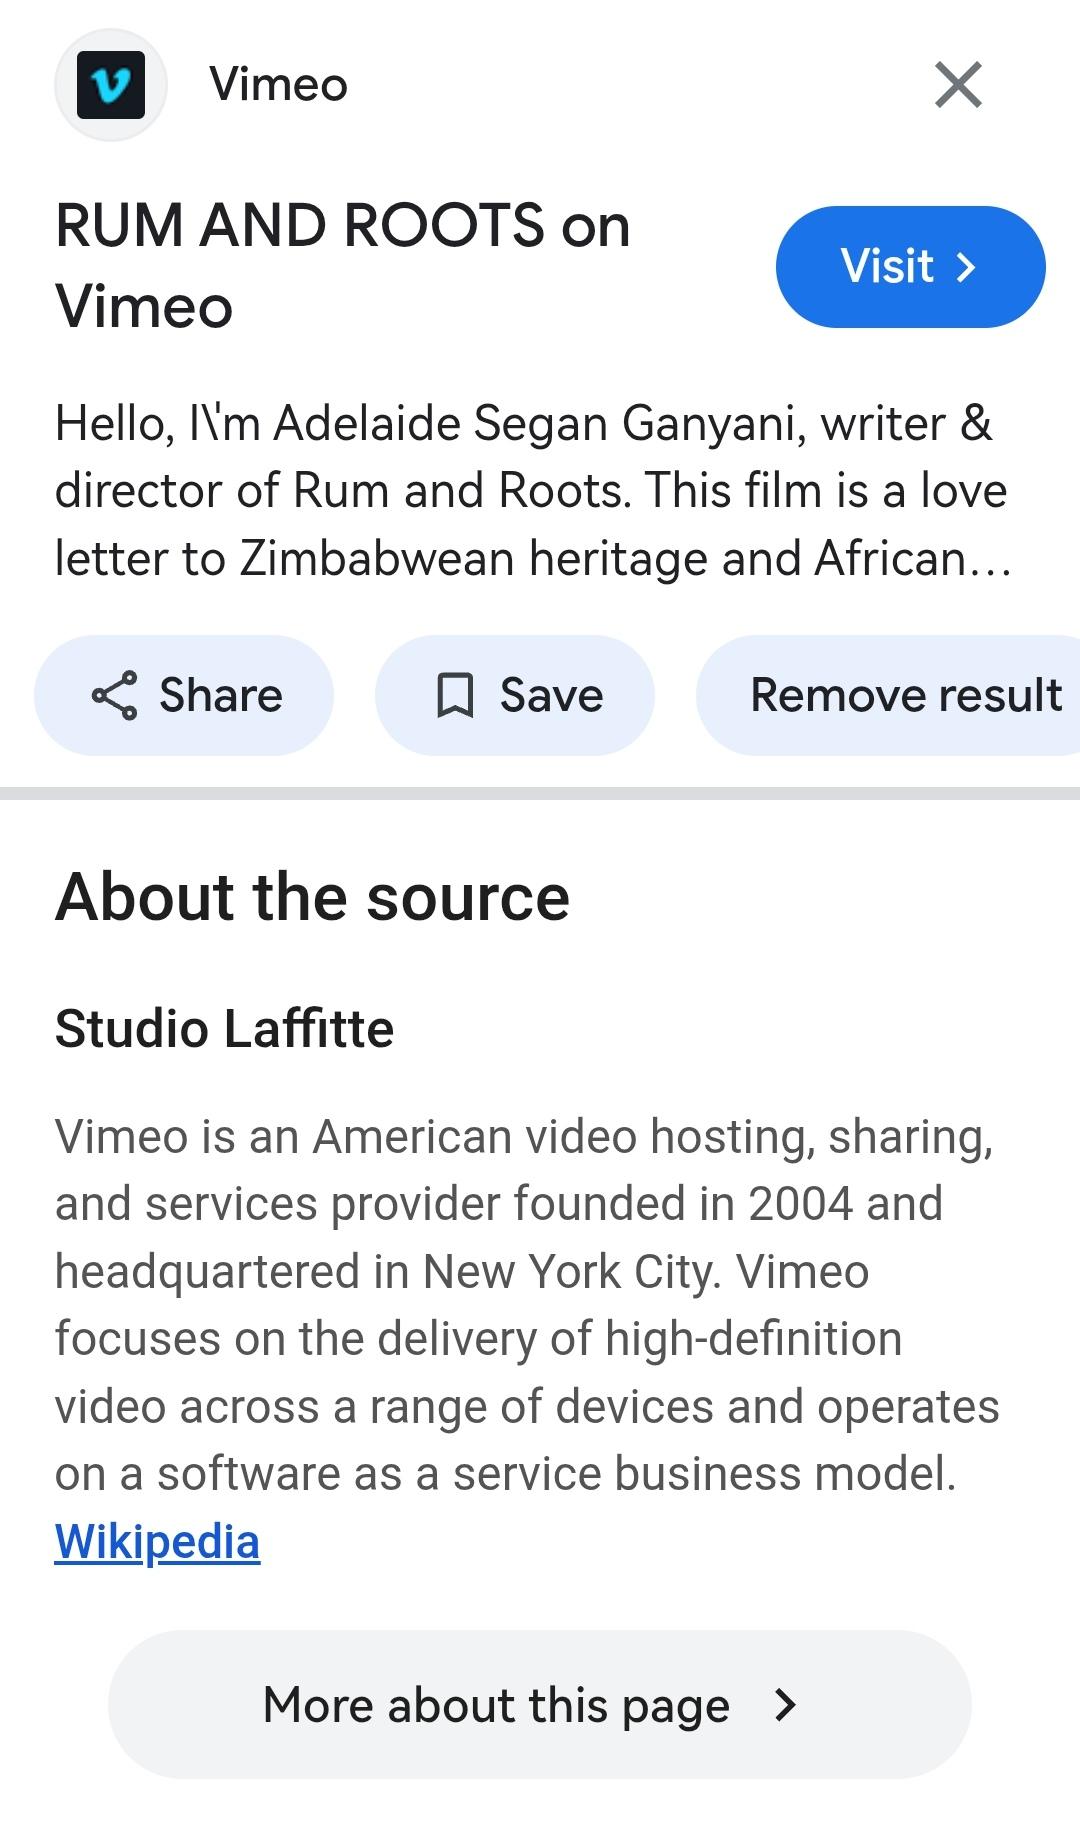Image resolution: width=1080 pixels, height=1823 pixels.
Task: Choose Remove result
Action: click(905, 696)
